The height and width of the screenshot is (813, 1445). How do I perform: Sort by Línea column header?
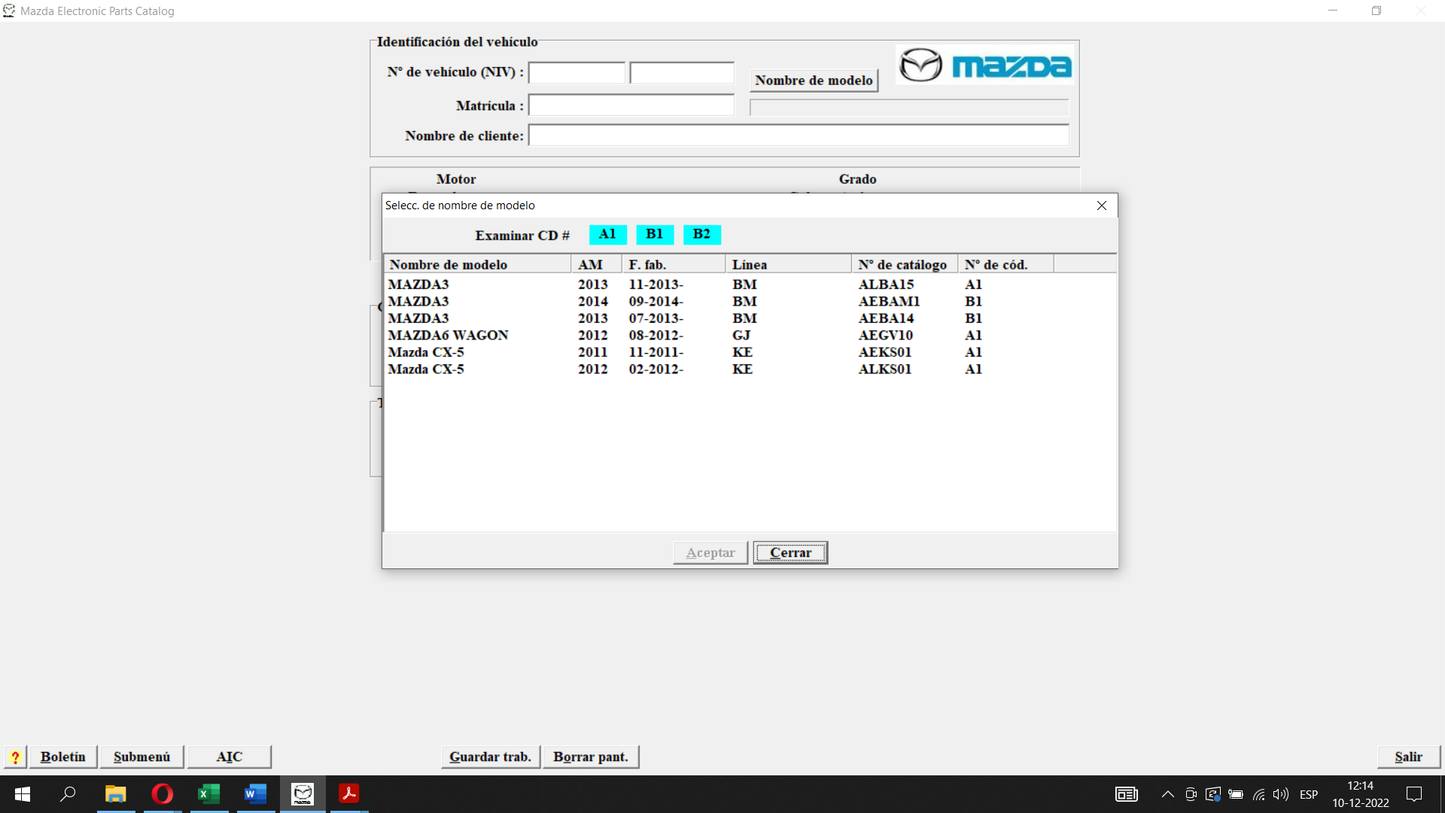click(x=789, y=264)
